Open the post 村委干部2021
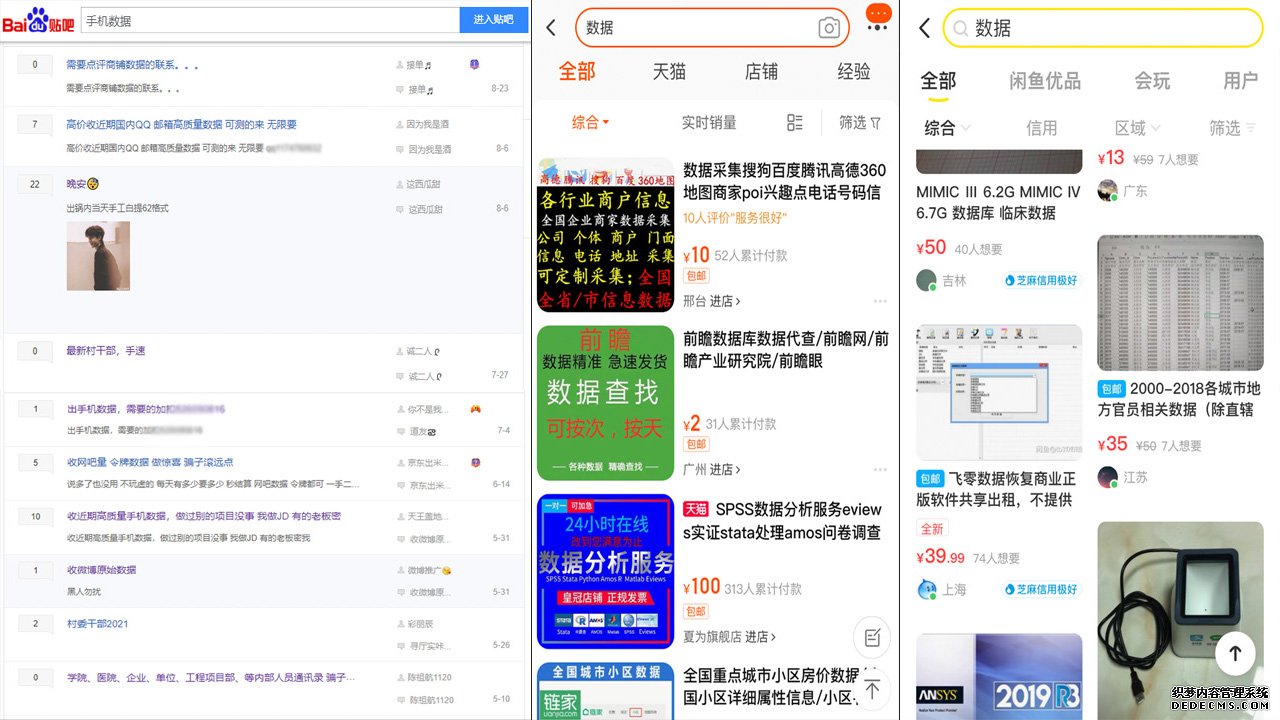The image size is (1280, 720). (x=97, y=624)
